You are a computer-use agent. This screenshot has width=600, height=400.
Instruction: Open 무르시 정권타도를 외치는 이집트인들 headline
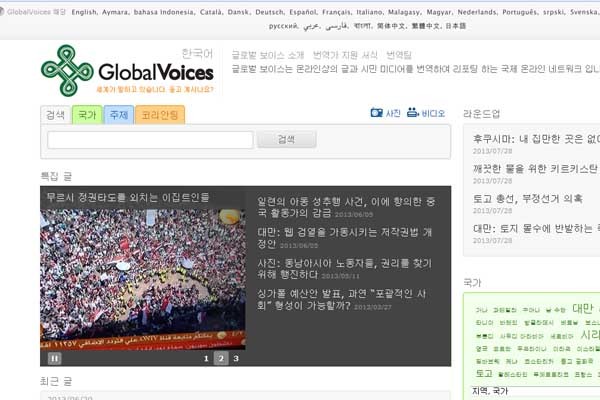click(128, 198)
